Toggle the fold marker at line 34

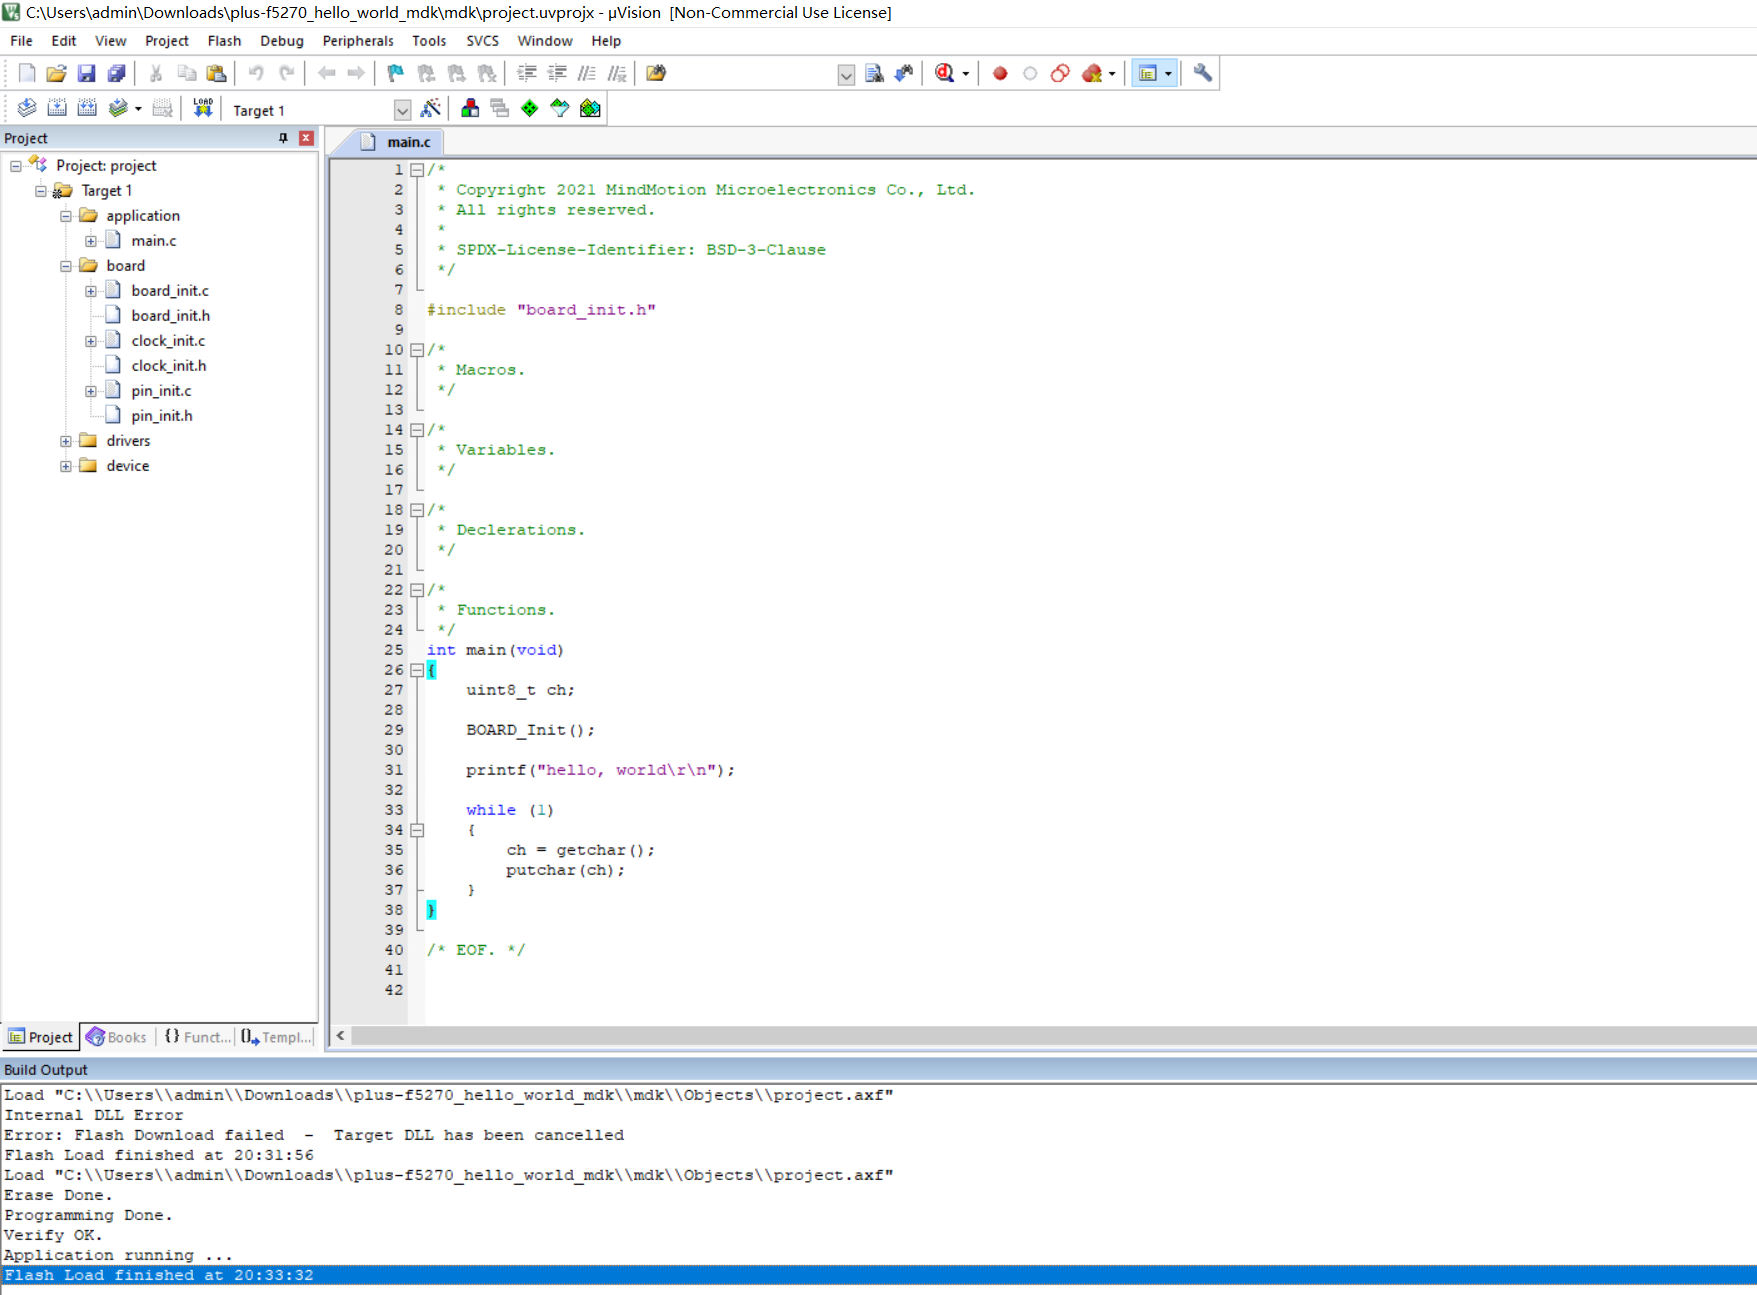pos(417,830)
